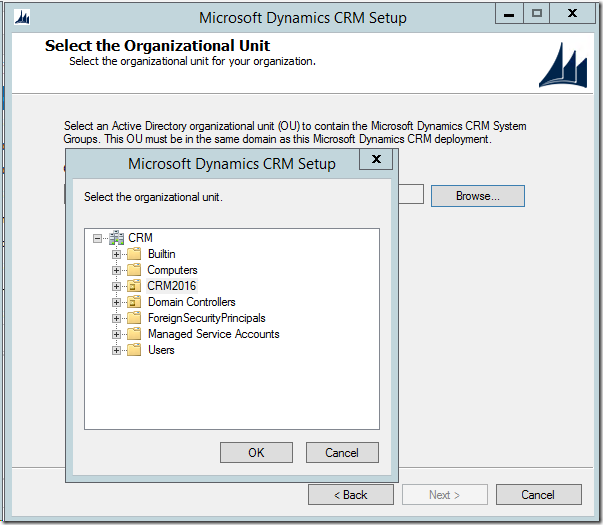Viewport: 603px width, 525px height.
Task: Click the organizational unit text field
Action: pos(411,194)
